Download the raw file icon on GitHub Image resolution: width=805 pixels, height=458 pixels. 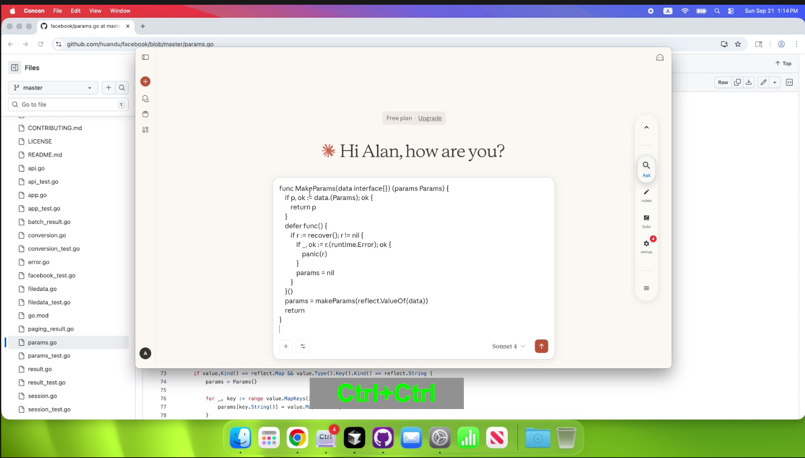[x=749, y=82]
